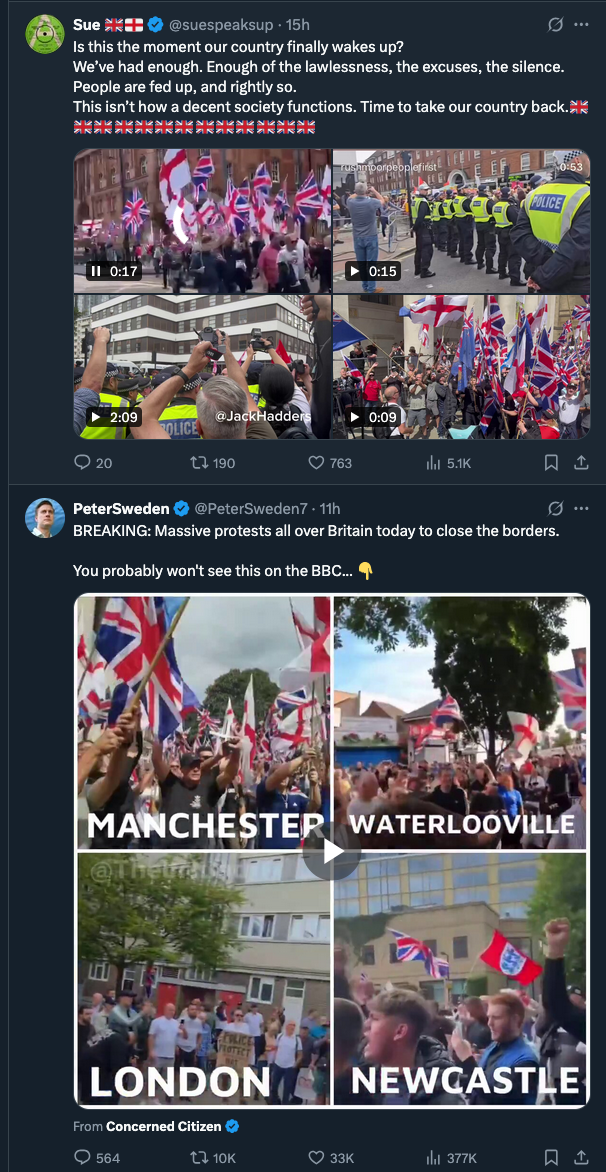Like Sue's post with 763 likes
606x1172 pixels.
pos(316,463)
